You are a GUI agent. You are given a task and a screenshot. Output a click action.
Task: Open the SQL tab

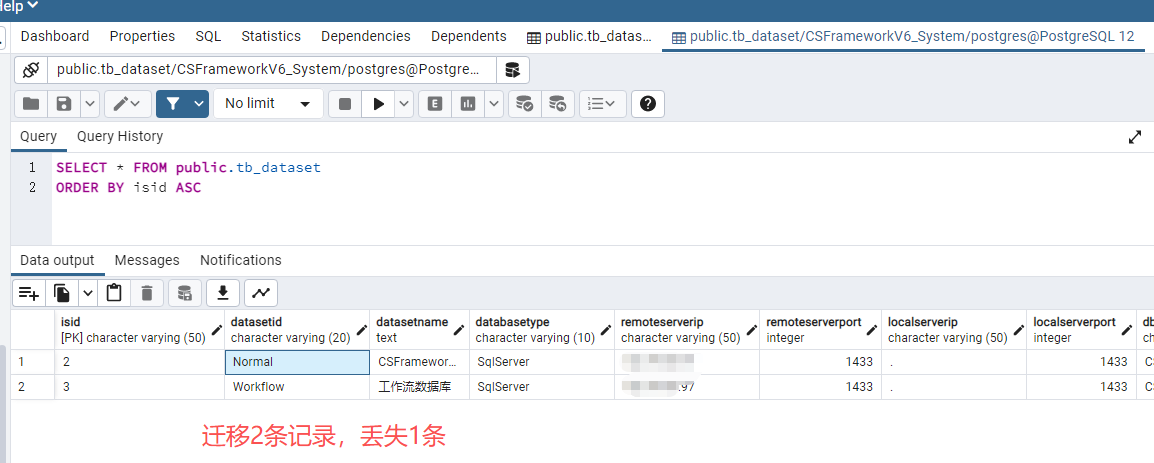pos(208,36)
